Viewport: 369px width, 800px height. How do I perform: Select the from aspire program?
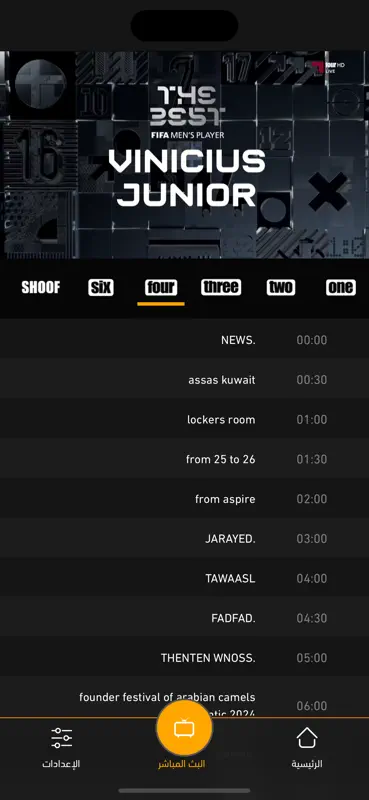[184, 499]
